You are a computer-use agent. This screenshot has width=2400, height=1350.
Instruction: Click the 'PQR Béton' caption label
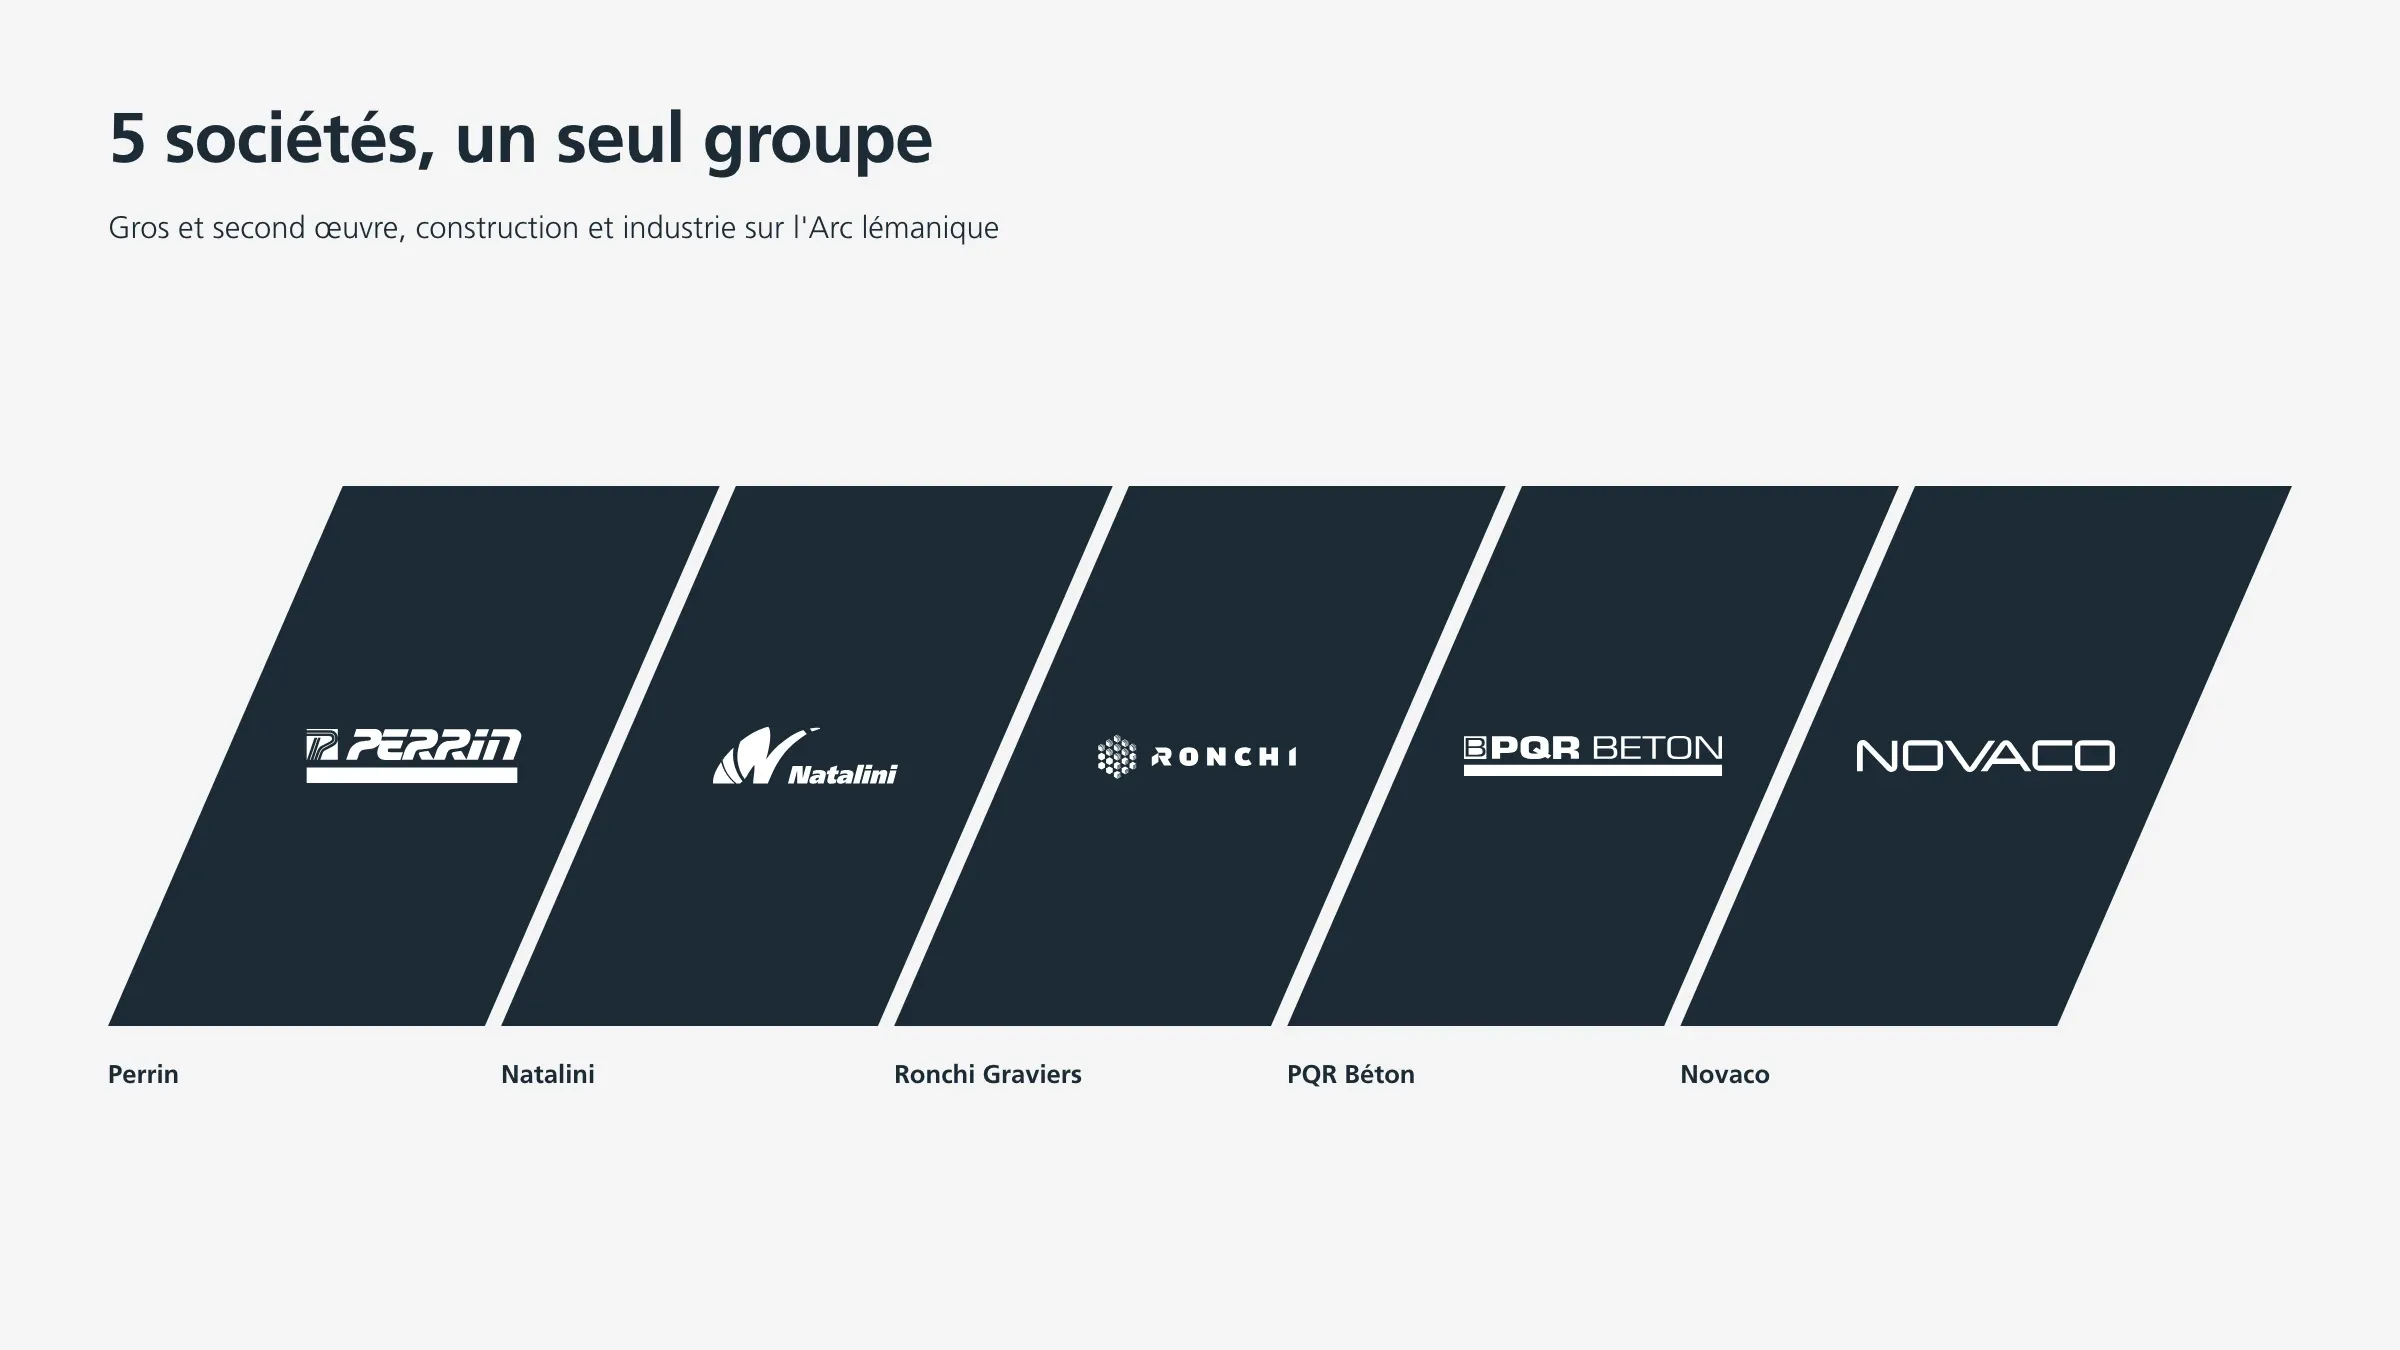1351,1074
